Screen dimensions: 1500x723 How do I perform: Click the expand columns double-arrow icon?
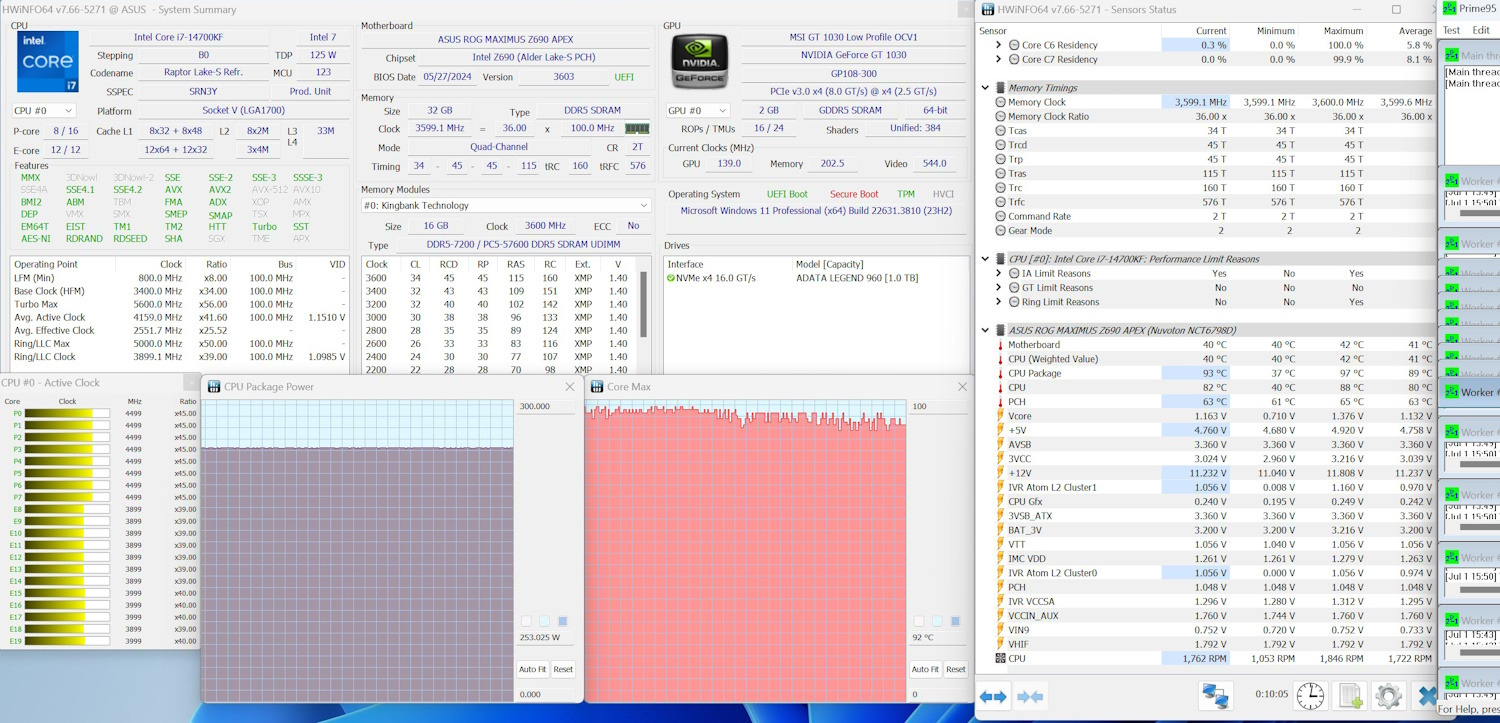click(993, 697)
